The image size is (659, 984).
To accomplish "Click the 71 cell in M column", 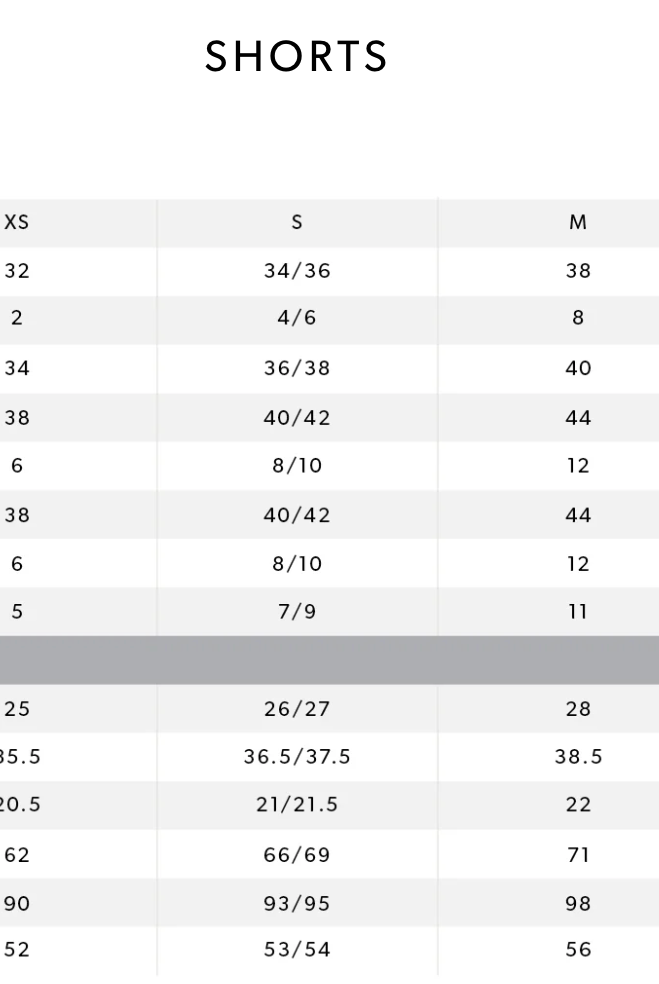I will 578,855.
